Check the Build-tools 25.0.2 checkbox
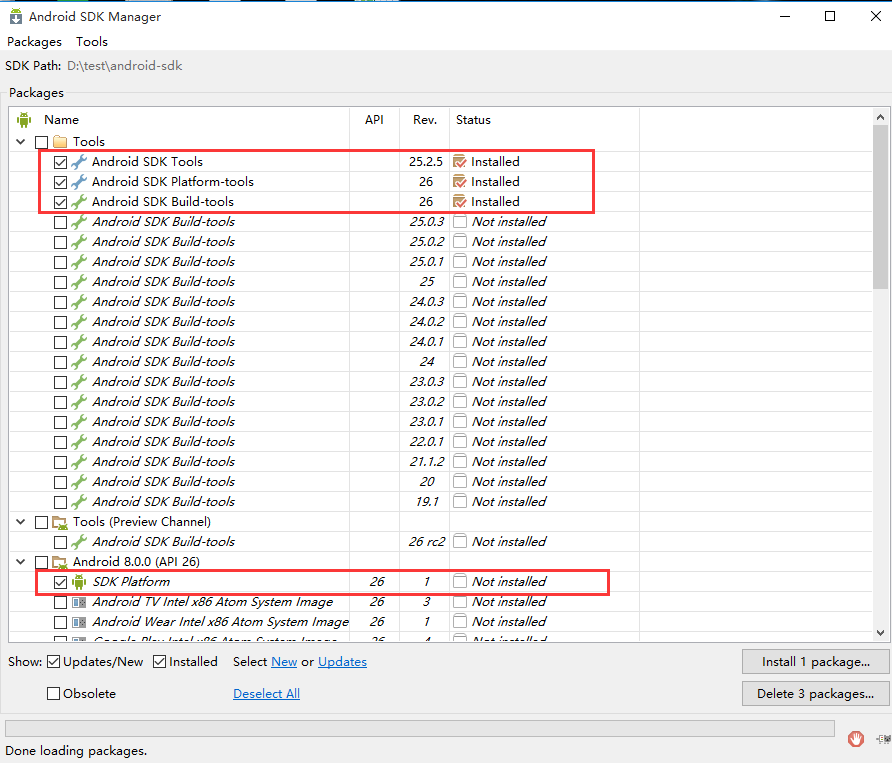The image size is (892, 763). pos(60,242)
